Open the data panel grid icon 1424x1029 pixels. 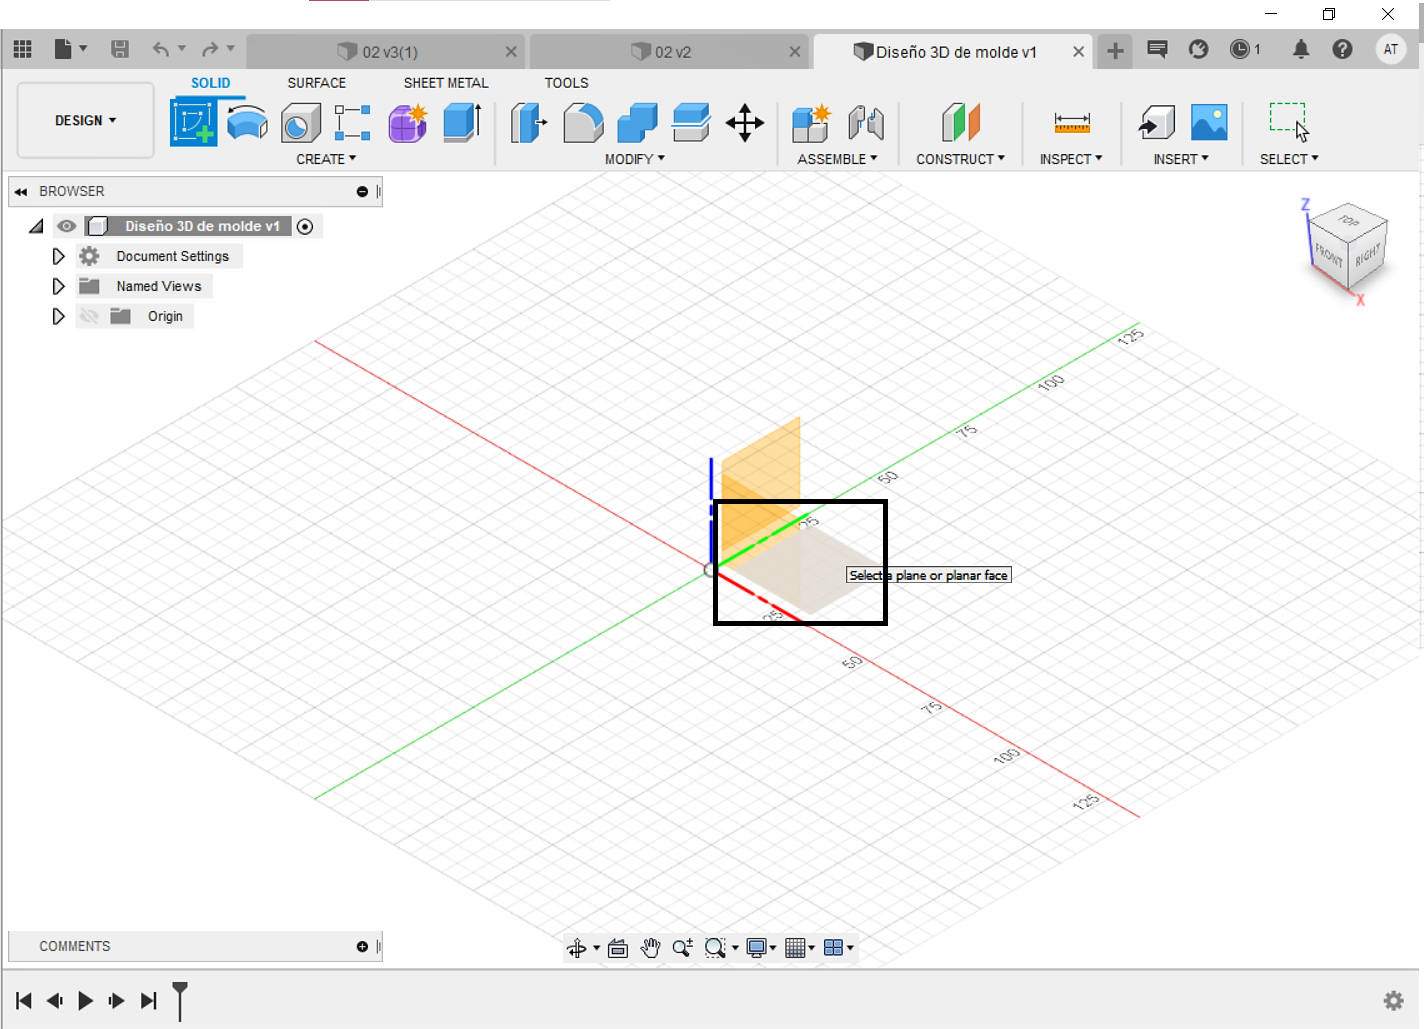(22, 49)
